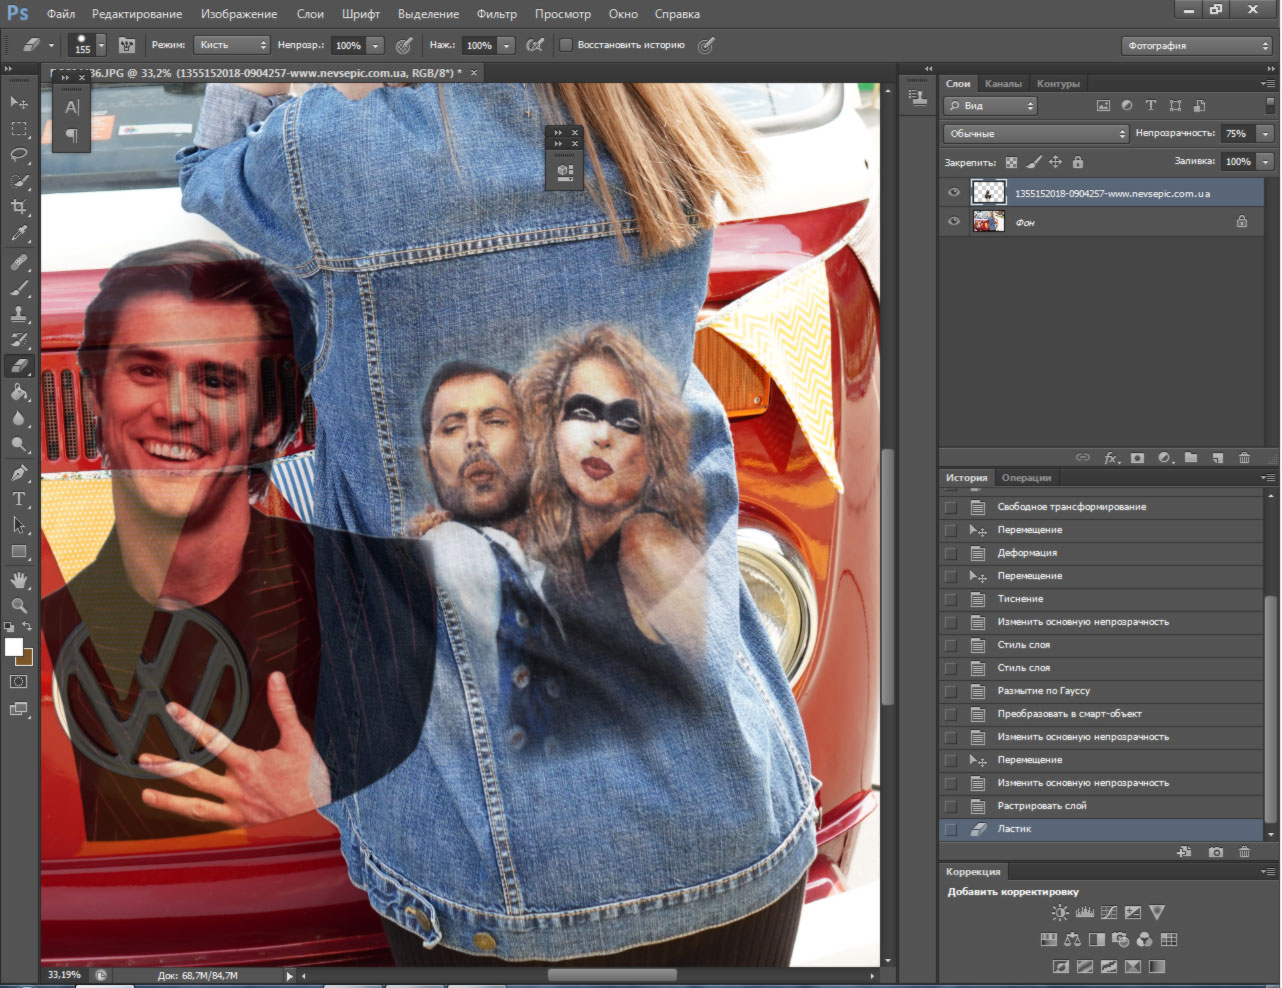Viewport: 1282px width, 988px height.
Task: Switch to the Каналы tab
Action: click(1002, 84)
